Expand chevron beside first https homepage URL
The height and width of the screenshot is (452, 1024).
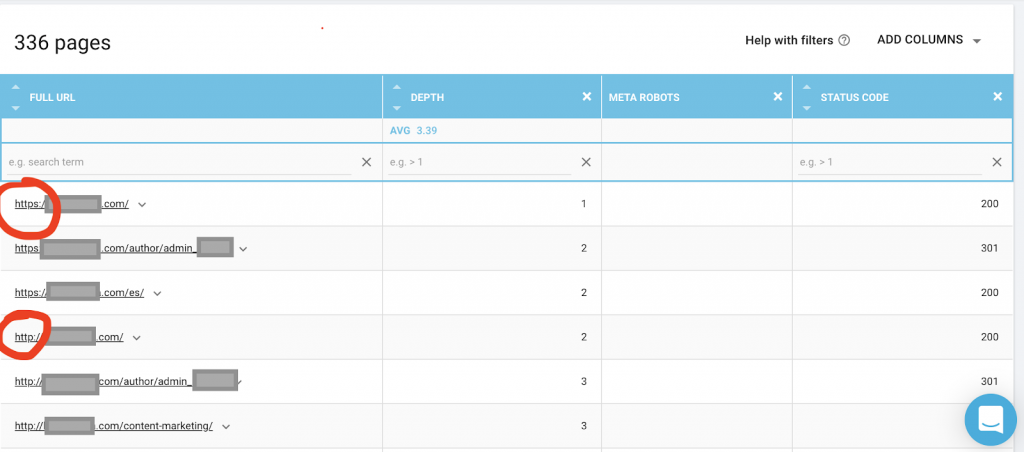click(142, 205)
